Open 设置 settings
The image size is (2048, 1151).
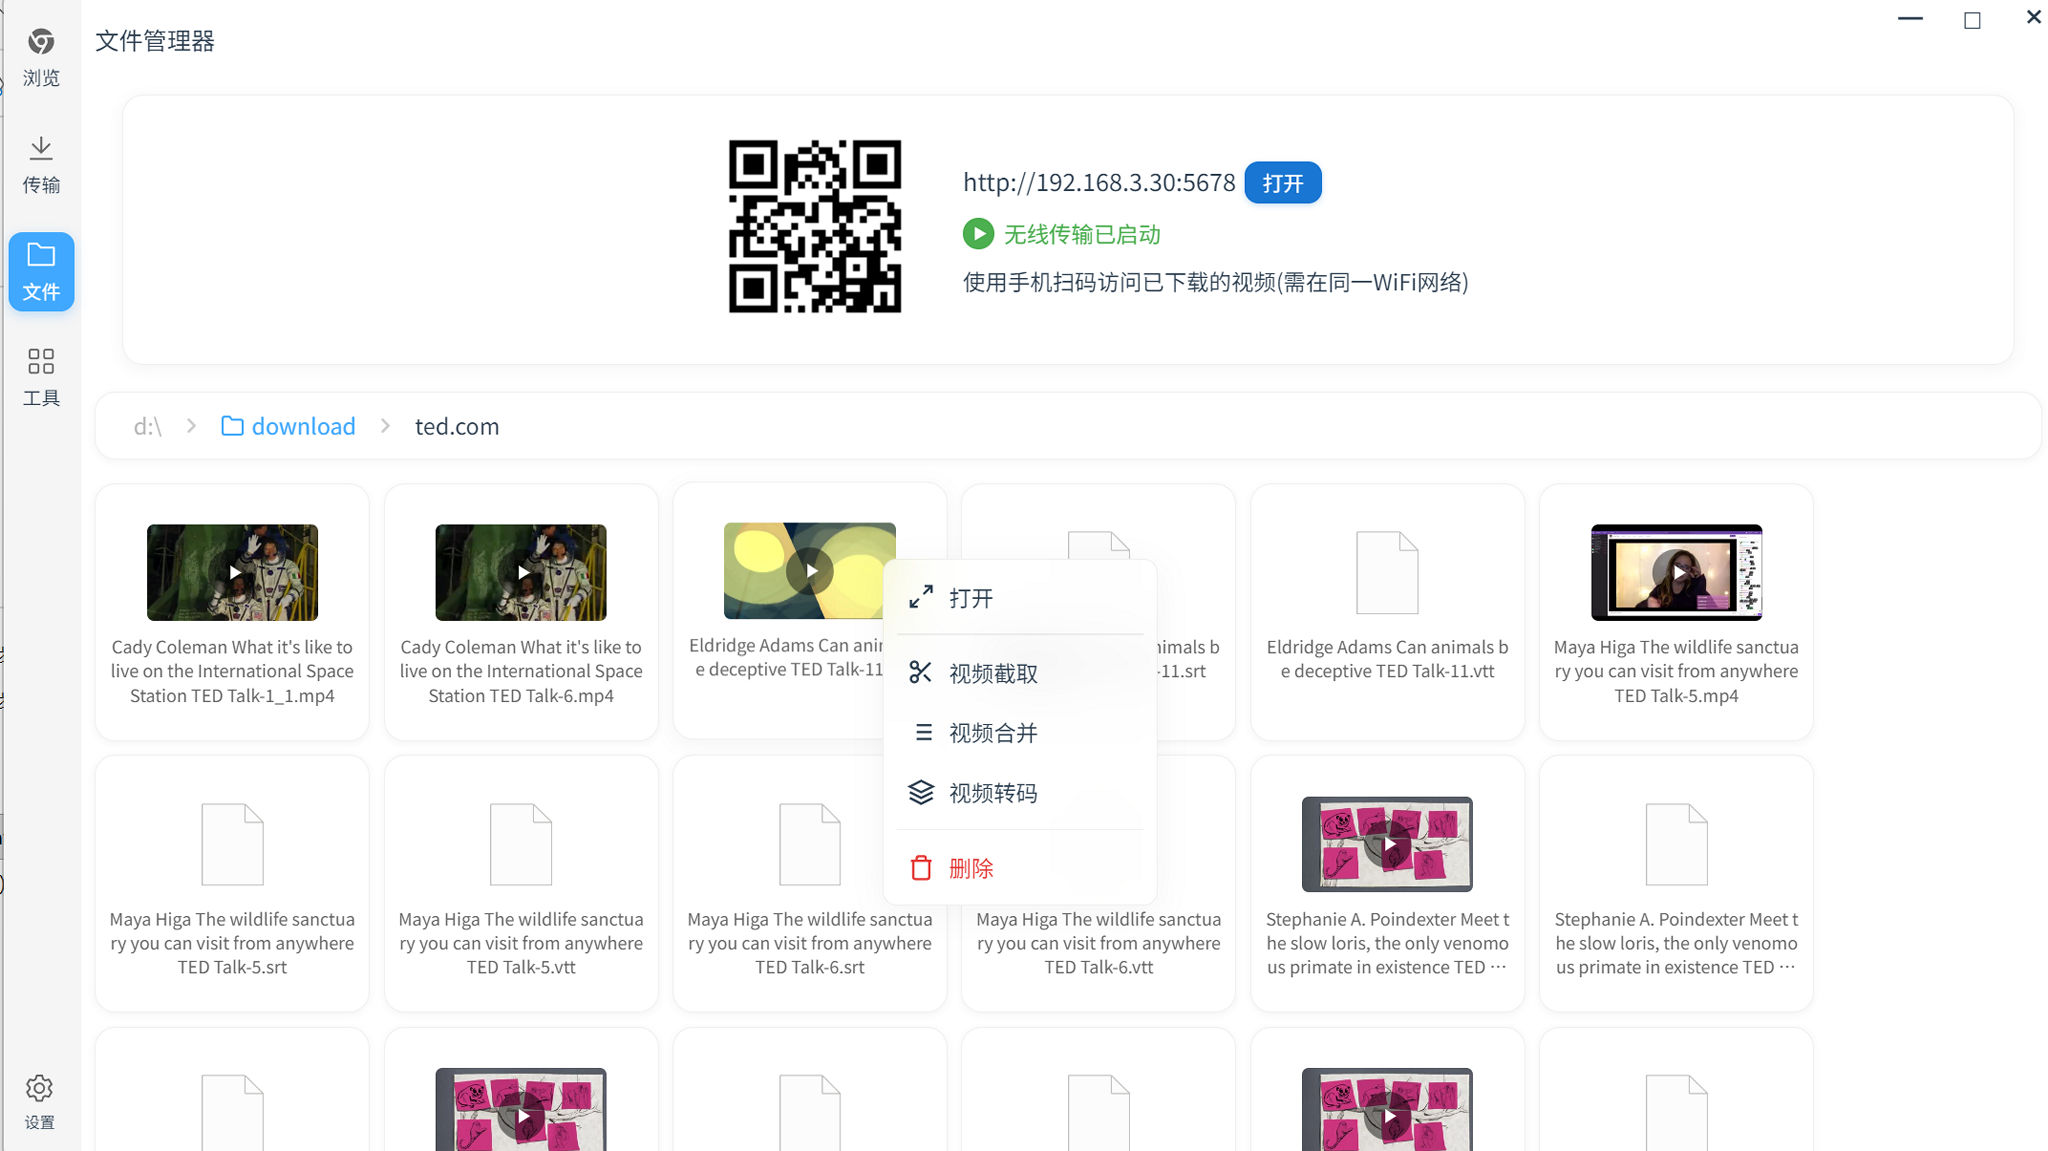pyautogui.click(x=40, y=1102)
